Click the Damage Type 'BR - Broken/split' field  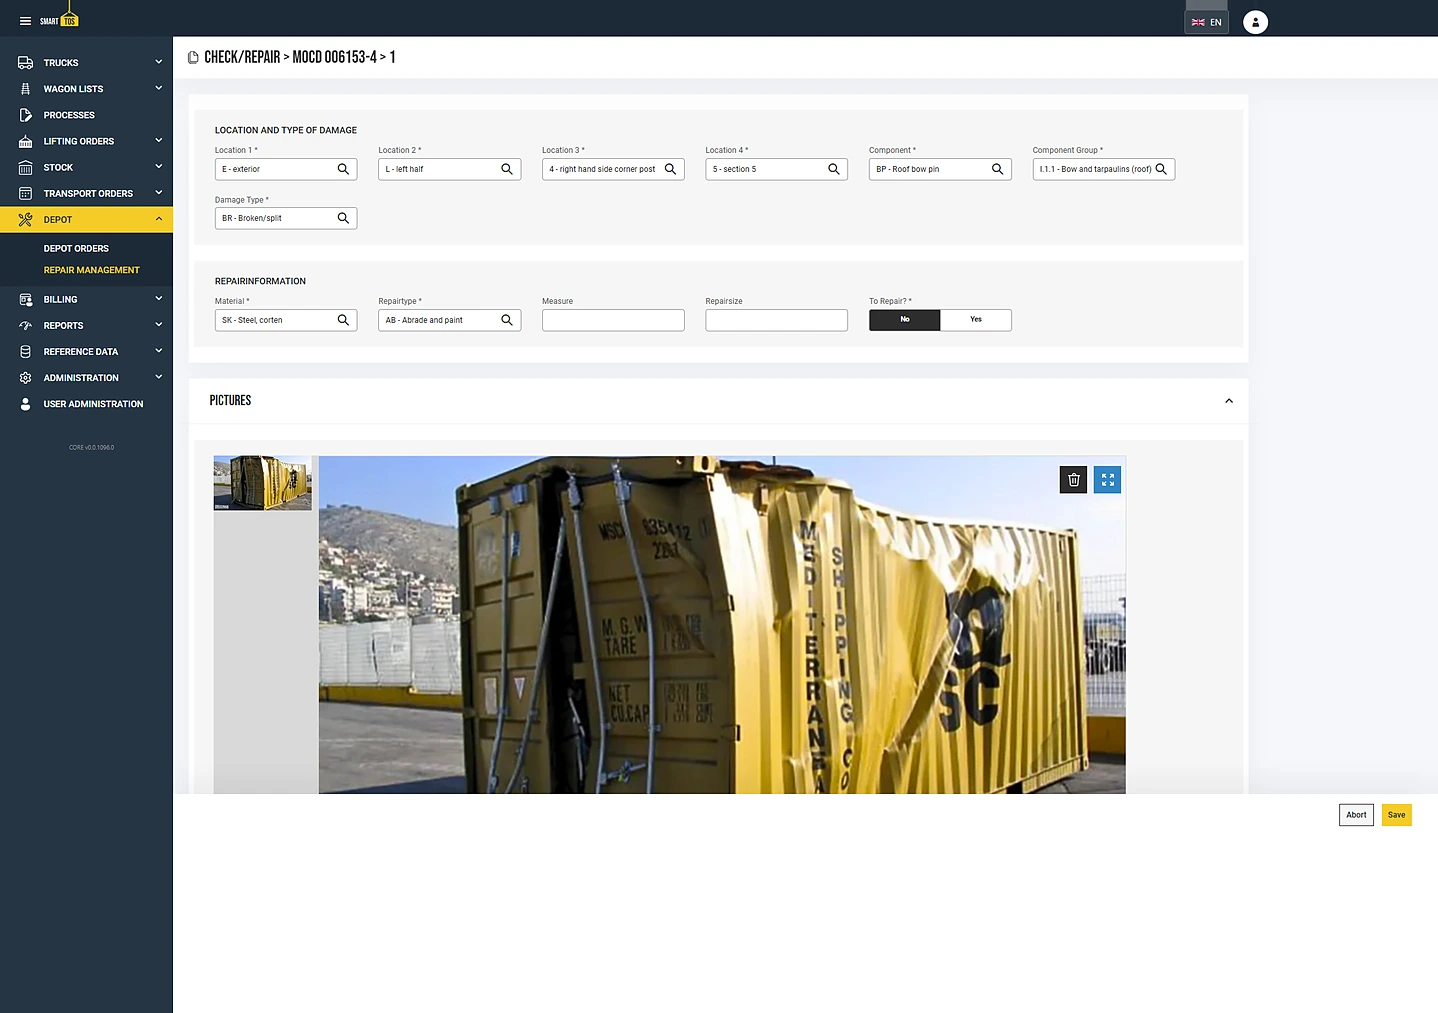(x=286, y=218)
